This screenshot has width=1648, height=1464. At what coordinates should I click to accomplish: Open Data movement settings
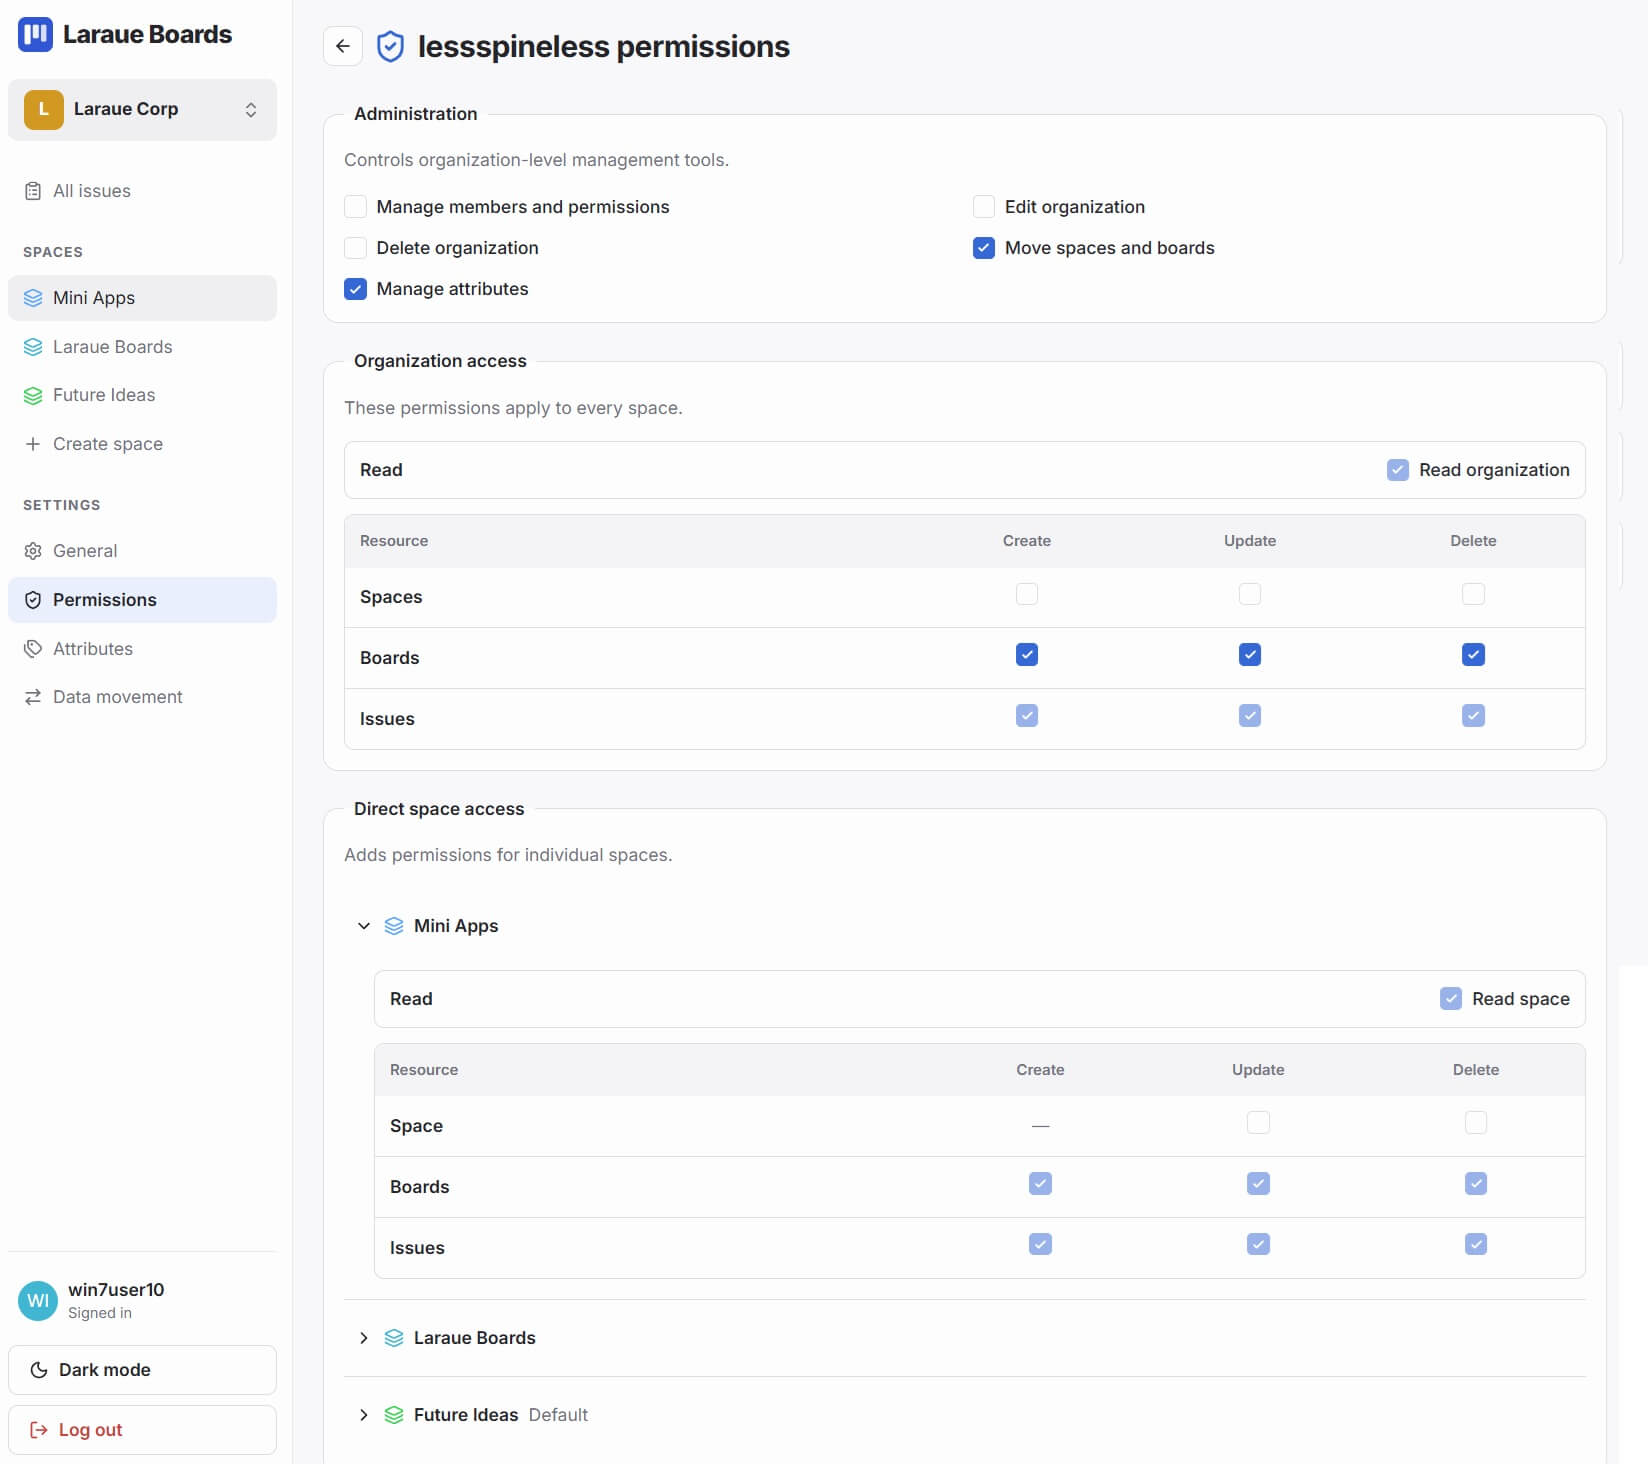pos(142,697)
